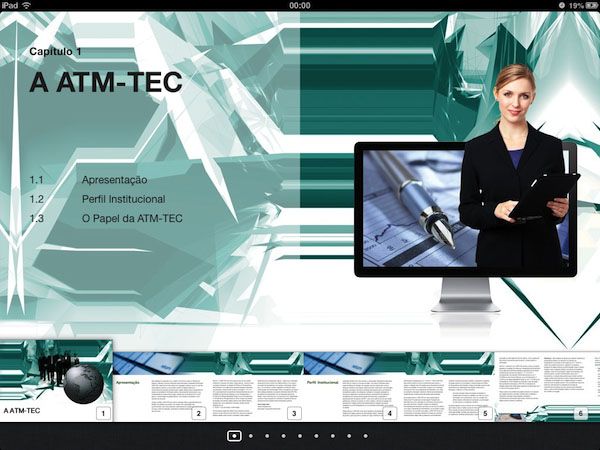Open page 4 Perfil Institucional thumbnail
The width and height of the screenshot is (600, 450).
tap(350, 386)
